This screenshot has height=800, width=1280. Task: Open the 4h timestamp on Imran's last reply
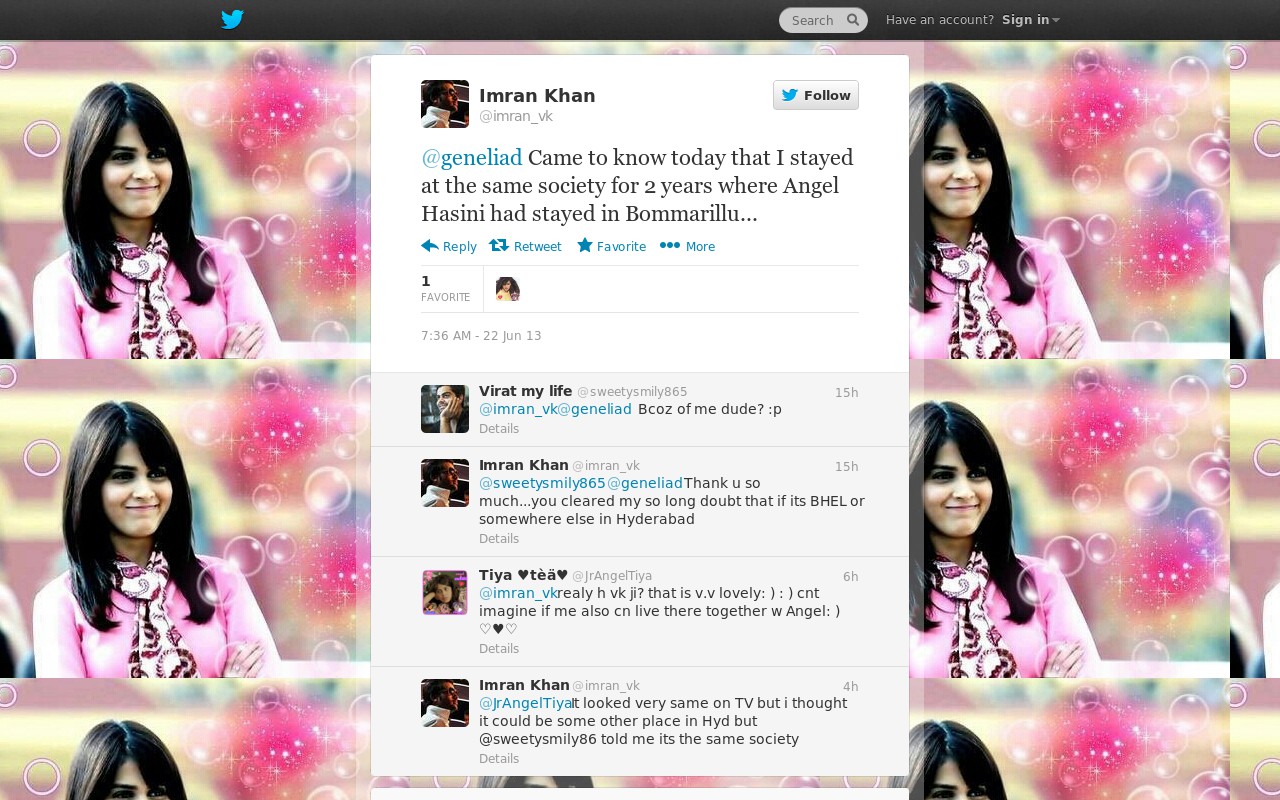pos(851,687)
